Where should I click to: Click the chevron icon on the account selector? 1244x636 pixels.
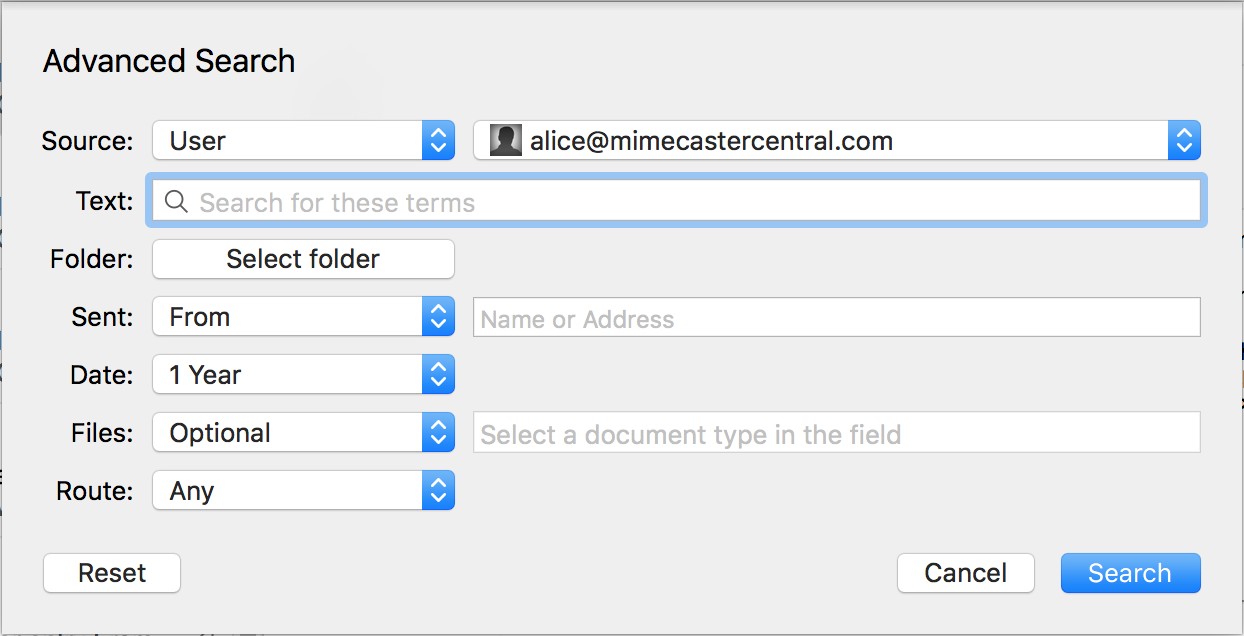[x=1185, y=140]
